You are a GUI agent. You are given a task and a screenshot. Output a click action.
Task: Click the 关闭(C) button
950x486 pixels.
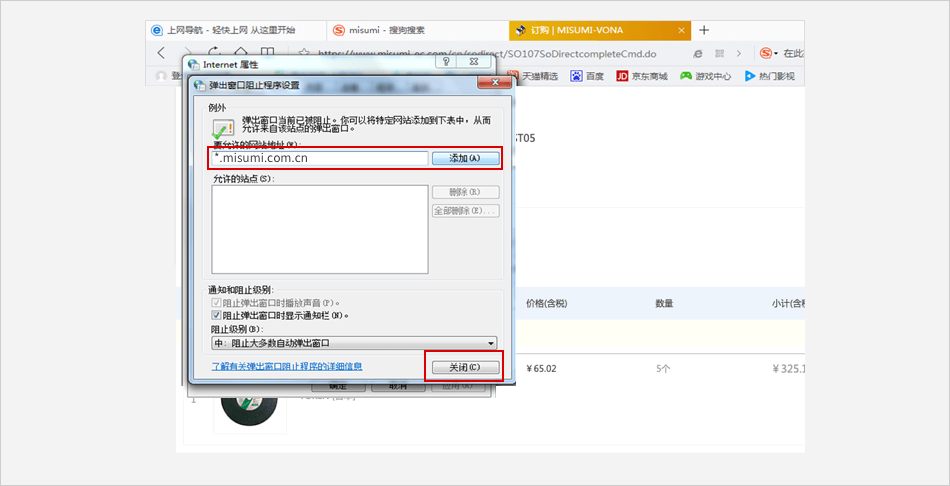[x=465, y=367]
